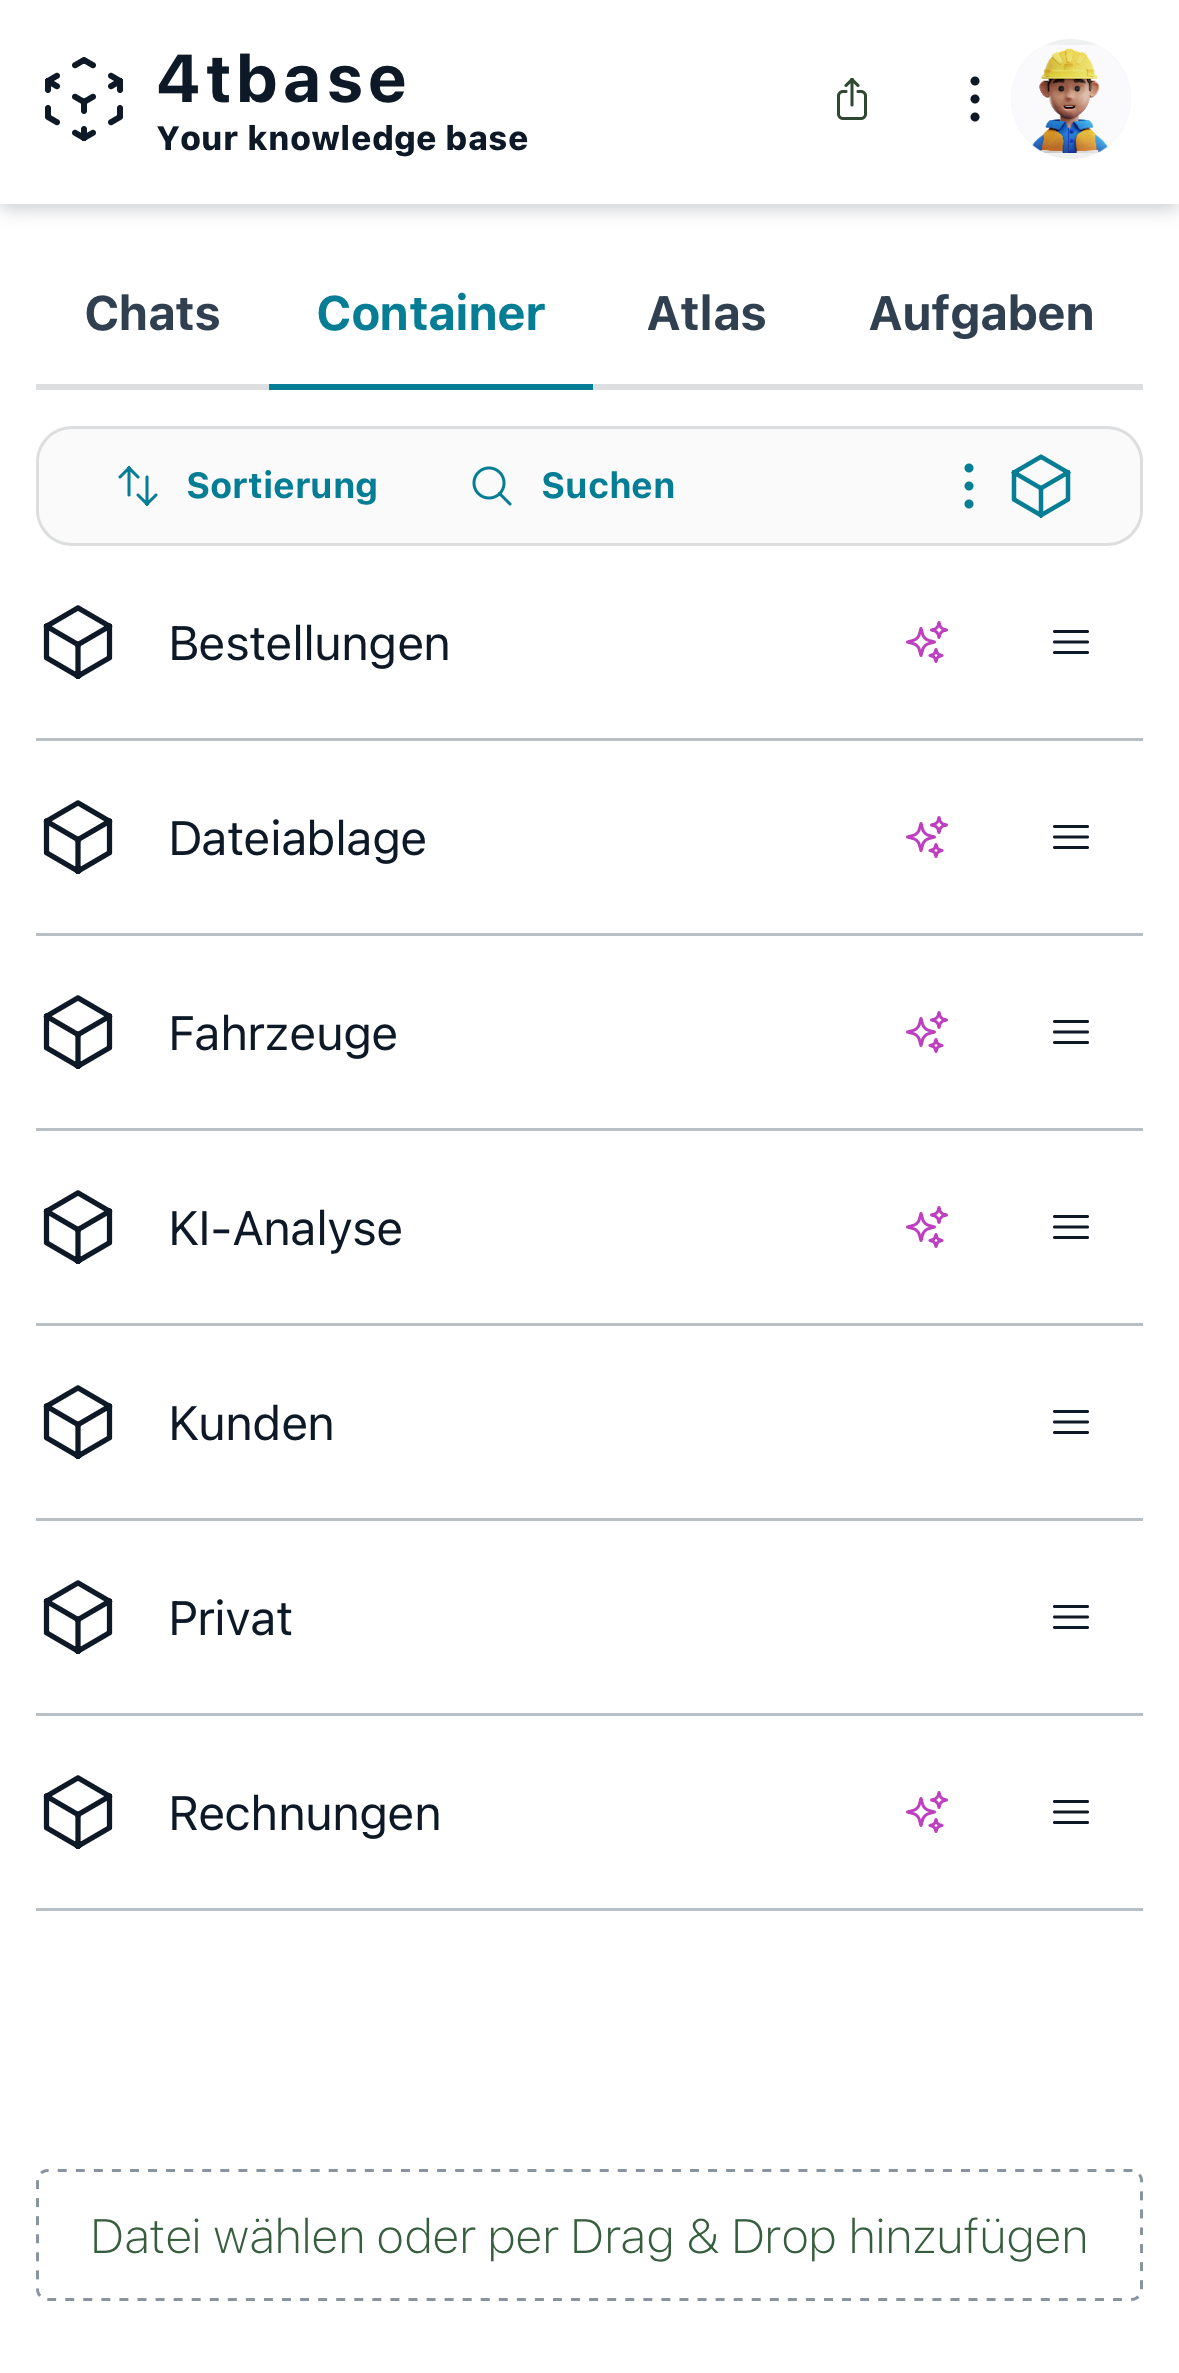
Task: Switch to the Chats tab
Action: pyautogui.click(x=152, y=314)
